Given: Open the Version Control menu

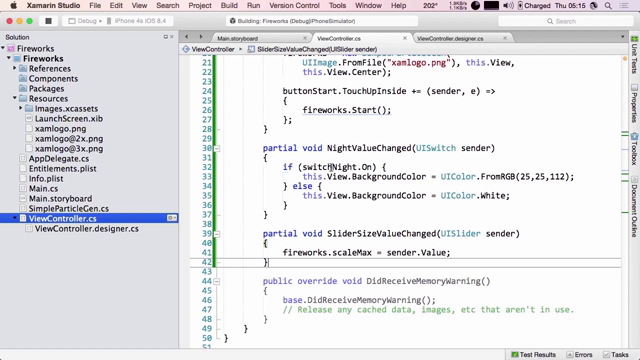Looking at the screenshot, I should pyautogui.click(x=294, y=5).
